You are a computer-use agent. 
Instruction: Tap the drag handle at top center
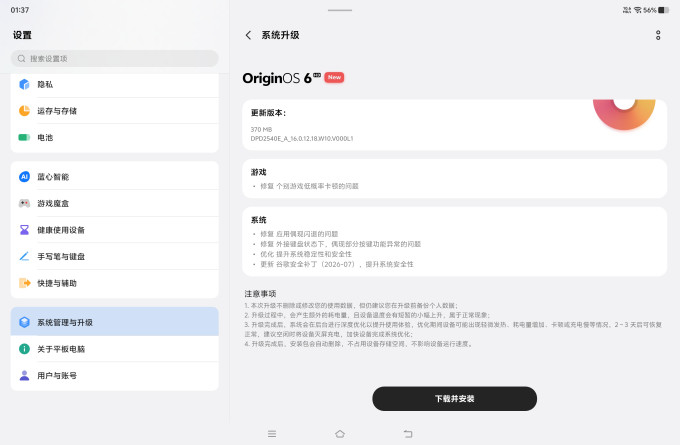click(x=340, y=10)
